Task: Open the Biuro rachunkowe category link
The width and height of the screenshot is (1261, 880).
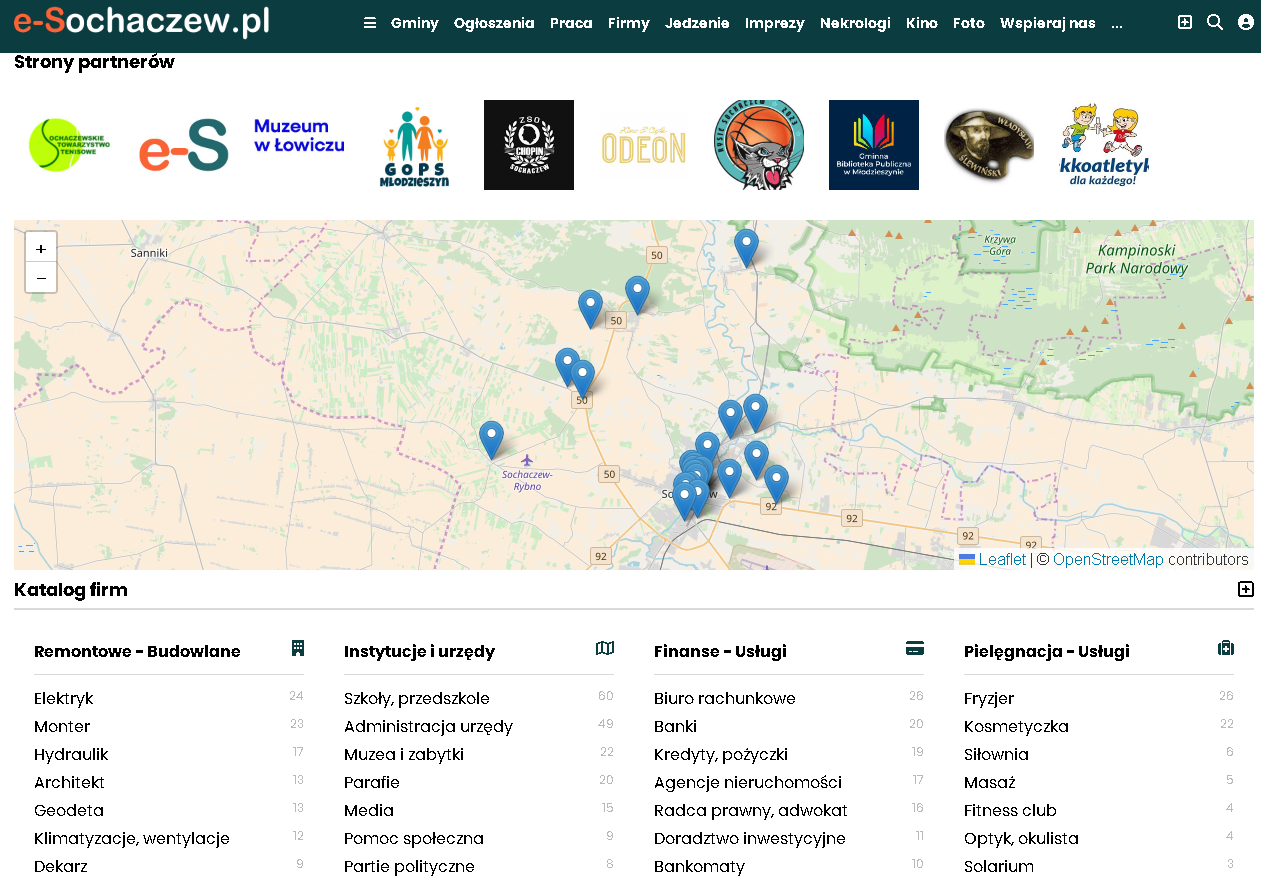Action: tap(725, 698)
